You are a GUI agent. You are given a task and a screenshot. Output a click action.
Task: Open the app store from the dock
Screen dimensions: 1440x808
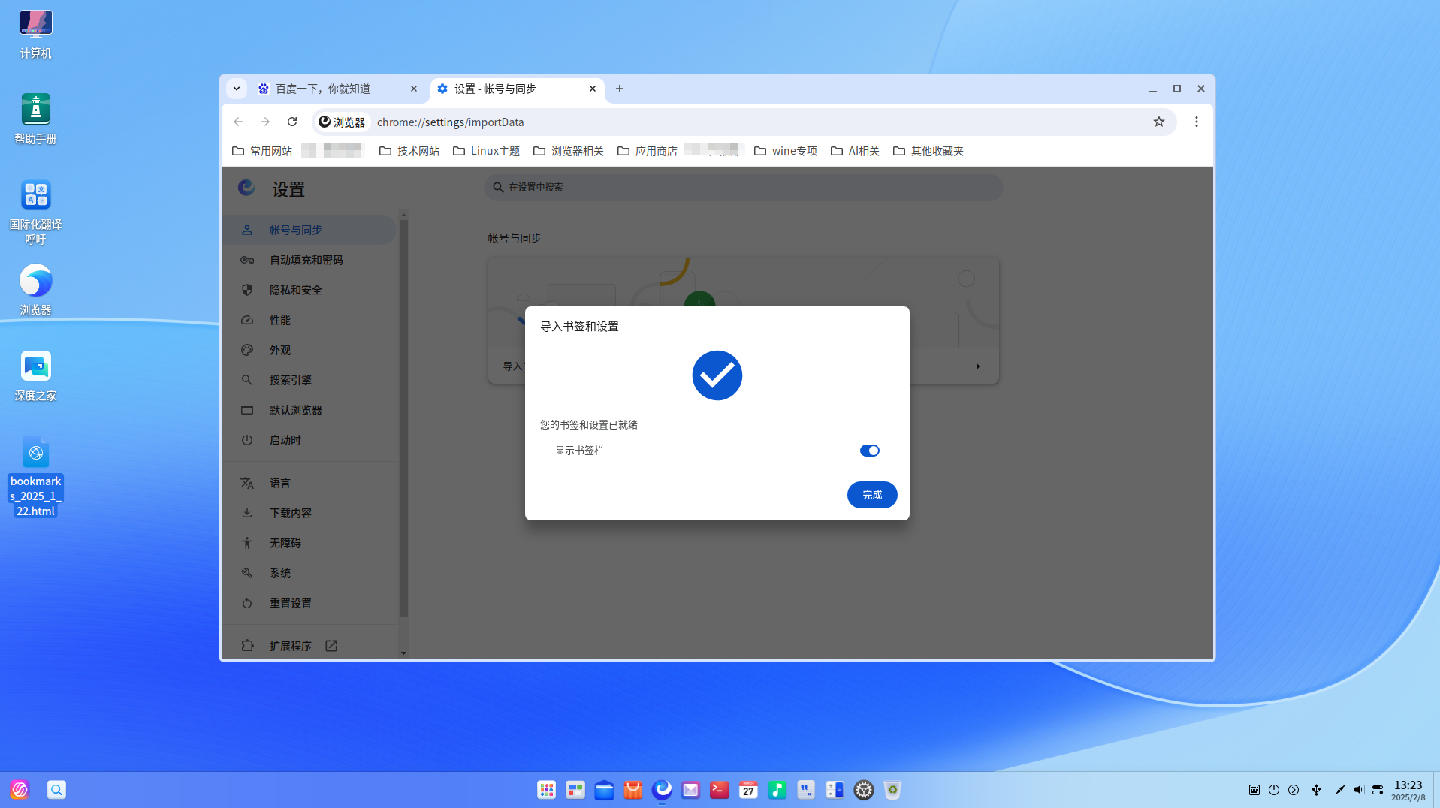[x=633, y=790]
